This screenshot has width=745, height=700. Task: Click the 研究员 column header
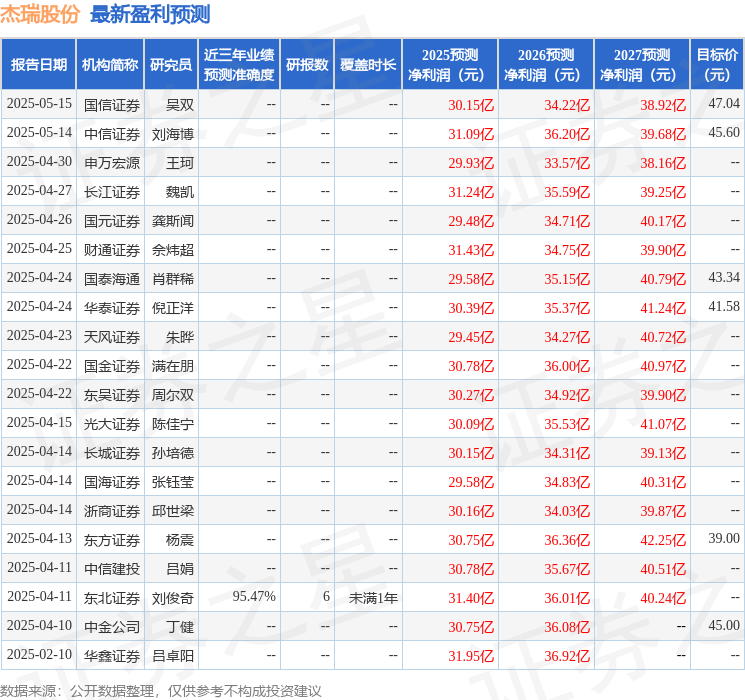[171, 65]
